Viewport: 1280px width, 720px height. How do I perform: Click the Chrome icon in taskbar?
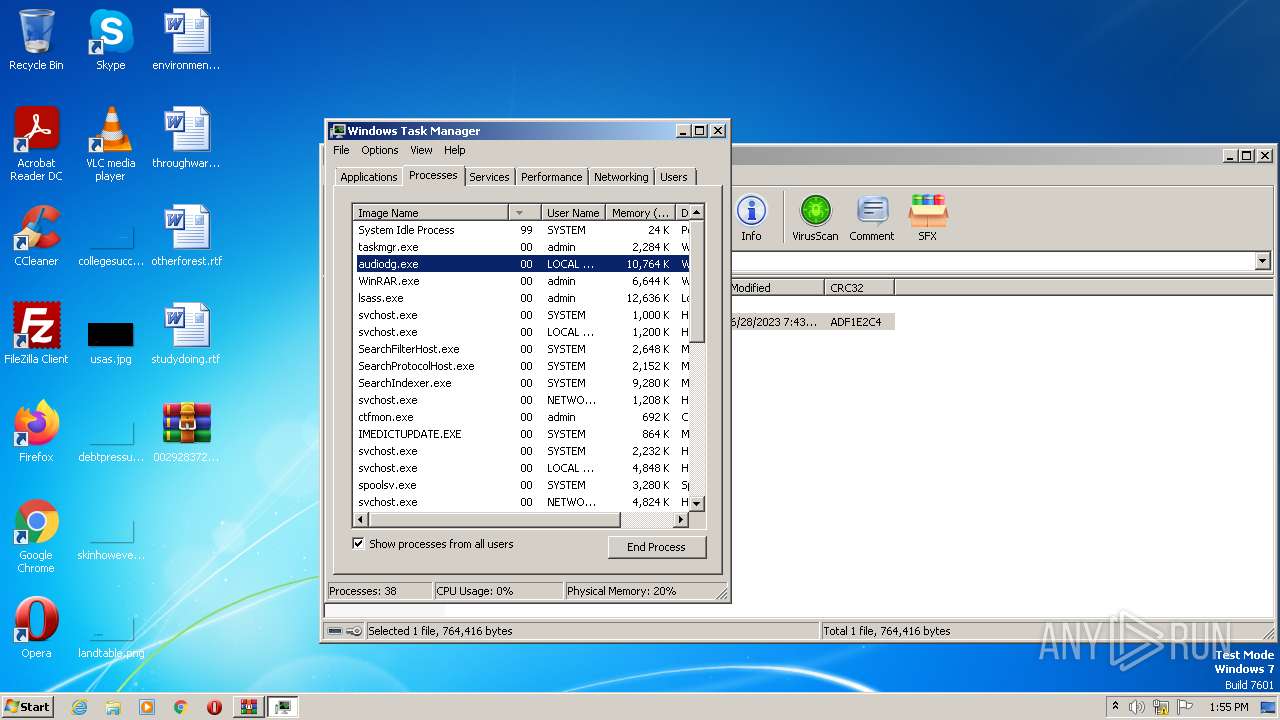pos(181,707)
